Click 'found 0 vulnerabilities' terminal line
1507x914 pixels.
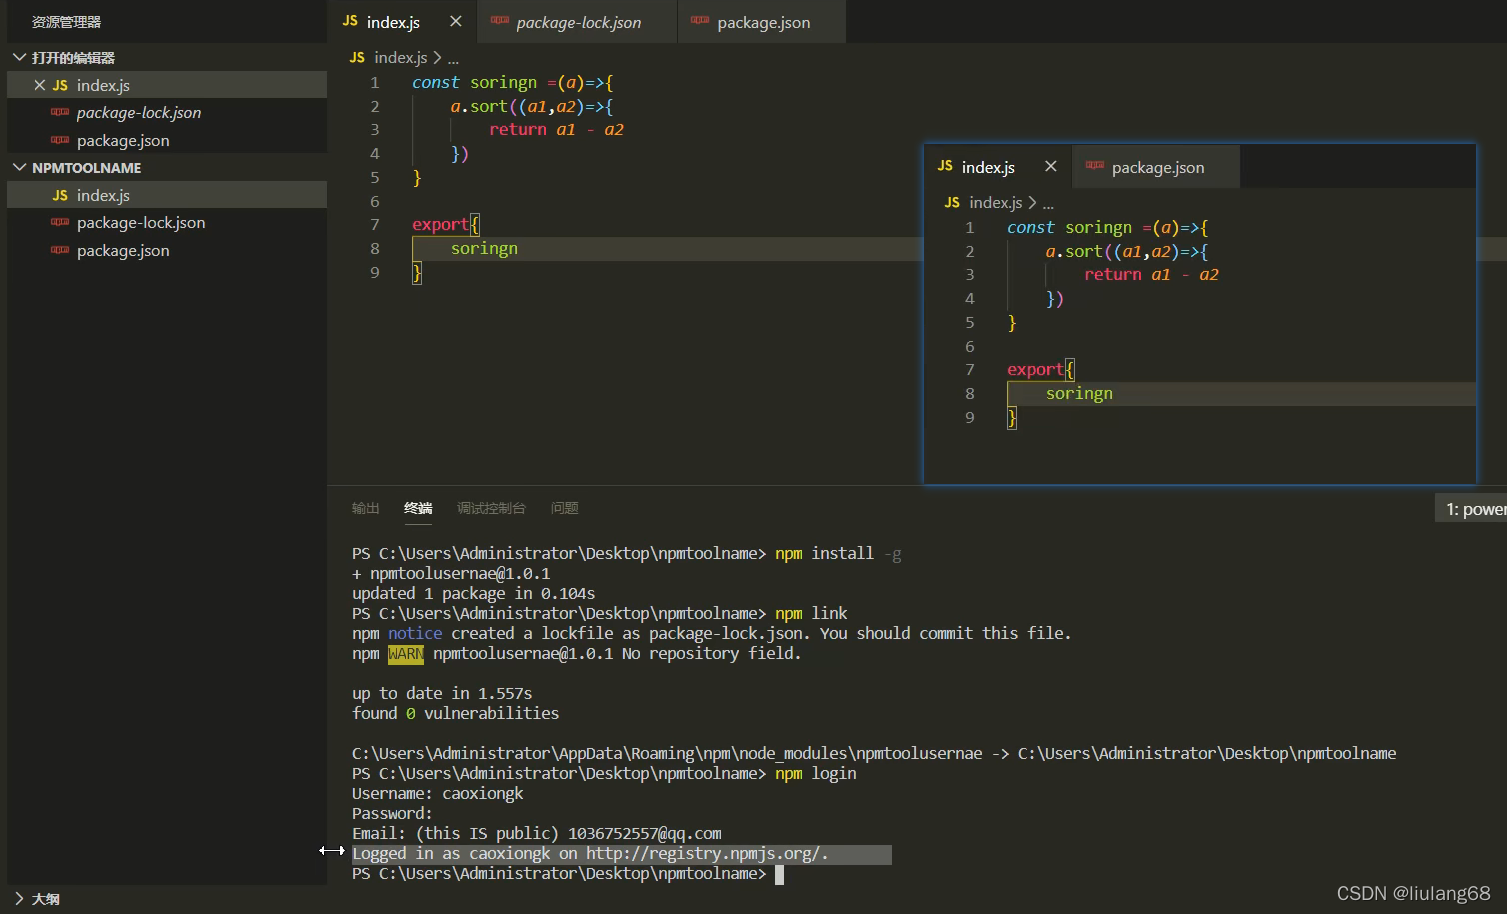point(455,714)
